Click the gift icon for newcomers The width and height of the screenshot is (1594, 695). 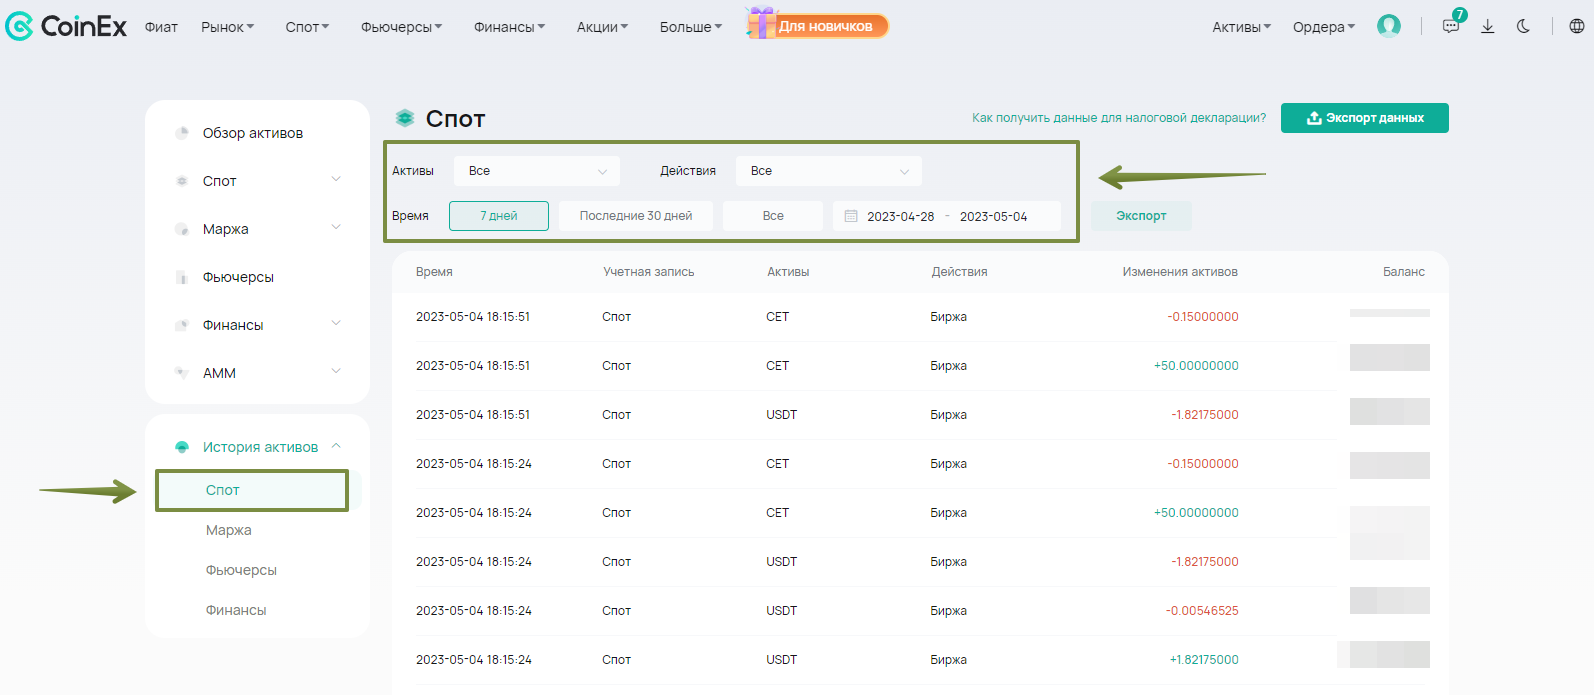click(x=761, y=24)
